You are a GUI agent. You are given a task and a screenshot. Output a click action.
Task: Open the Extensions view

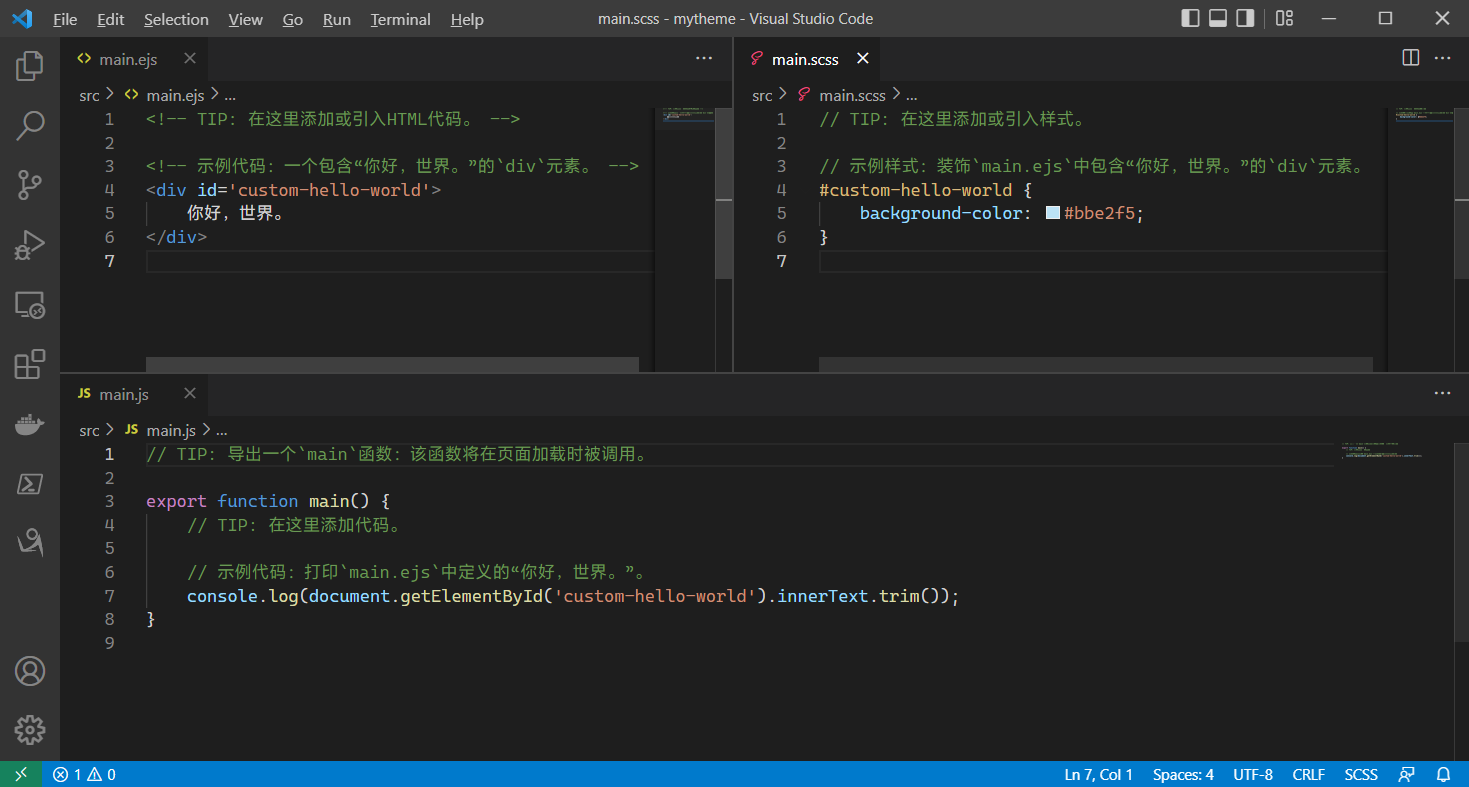(x=30, y=365)
